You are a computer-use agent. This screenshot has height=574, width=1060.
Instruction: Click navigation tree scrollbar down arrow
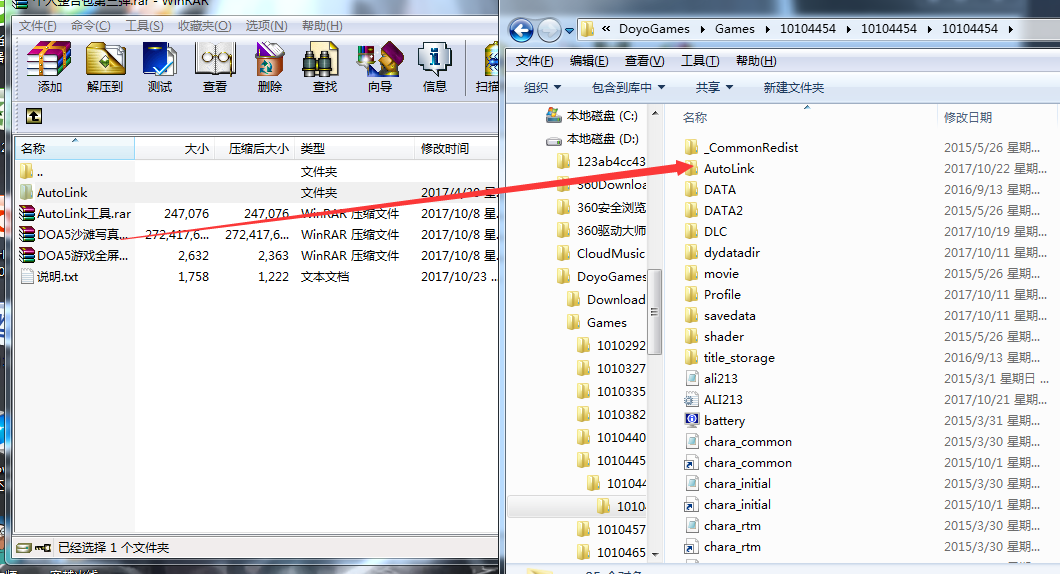coord(654,554)
